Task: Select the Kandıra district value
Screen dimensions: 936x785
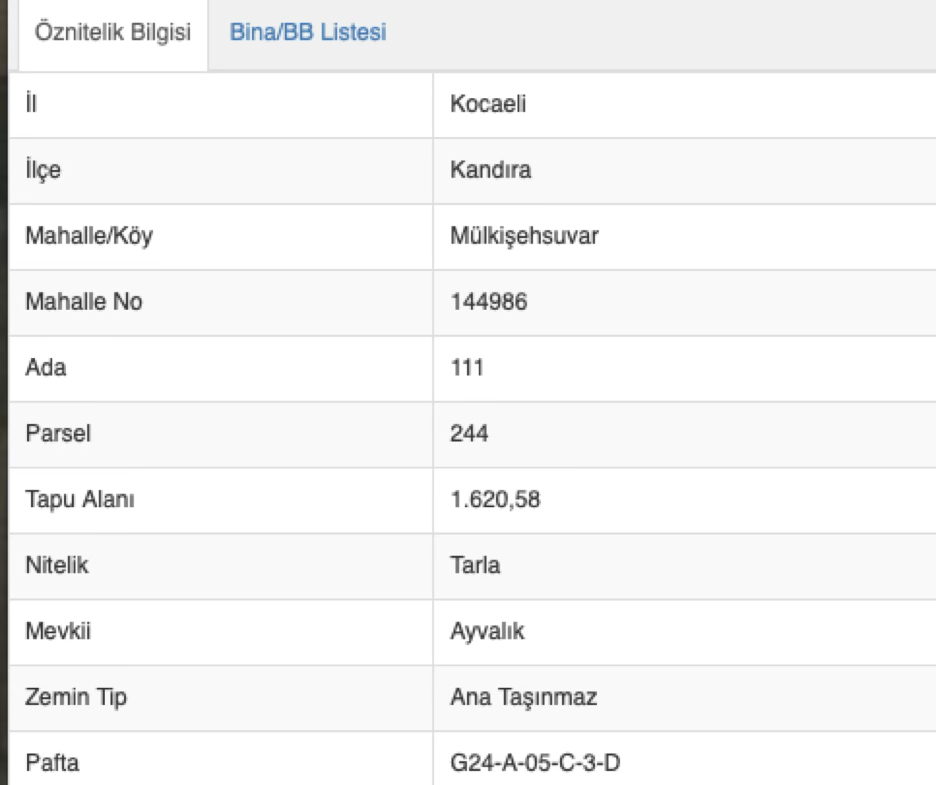Action: pyautogui.click(x=491, y=170)
